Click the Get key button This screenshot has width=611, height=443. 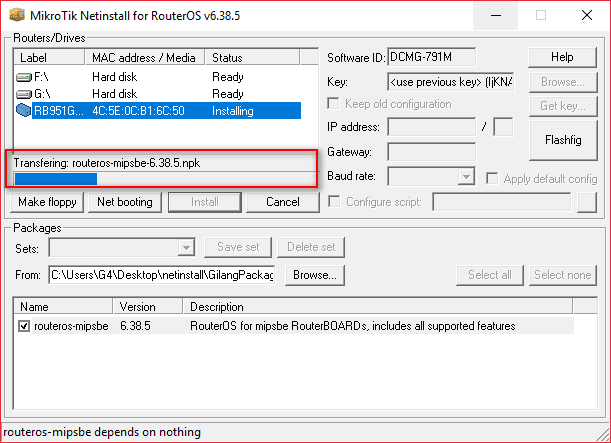pyautogui.click(x=563, y=106)
